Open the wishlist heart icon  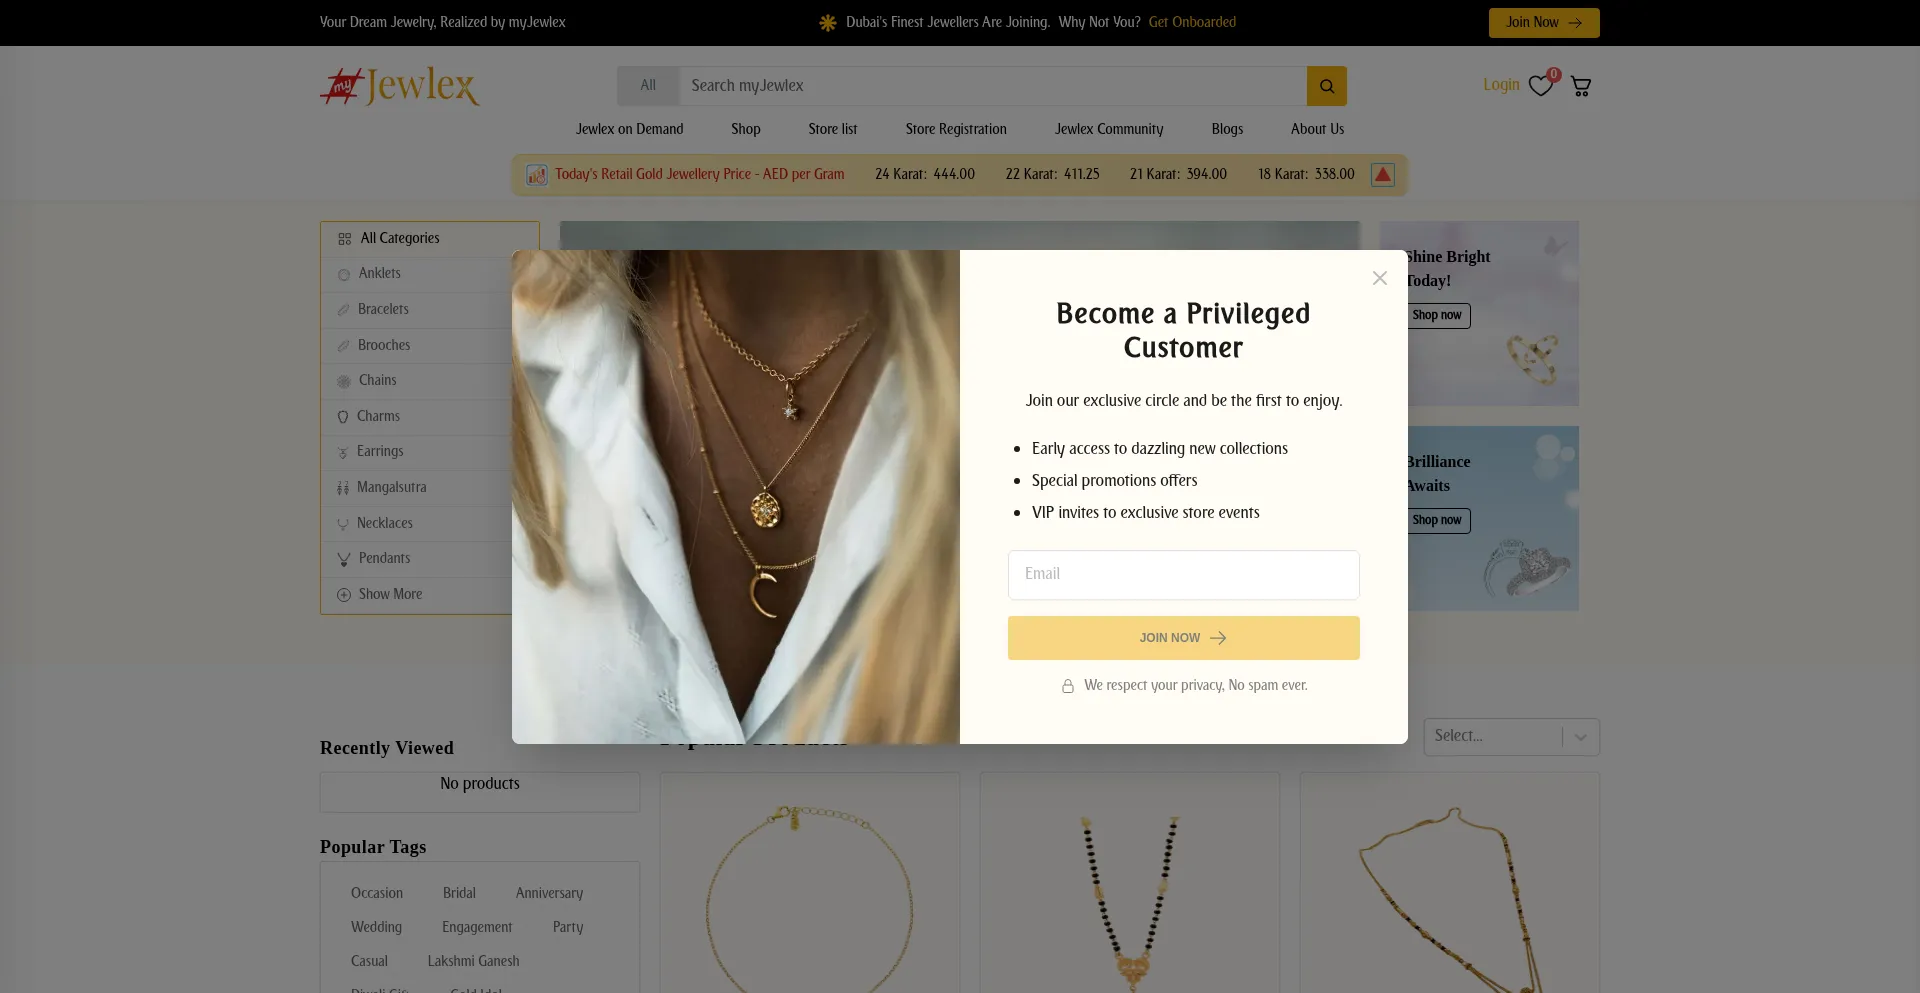1541,86
